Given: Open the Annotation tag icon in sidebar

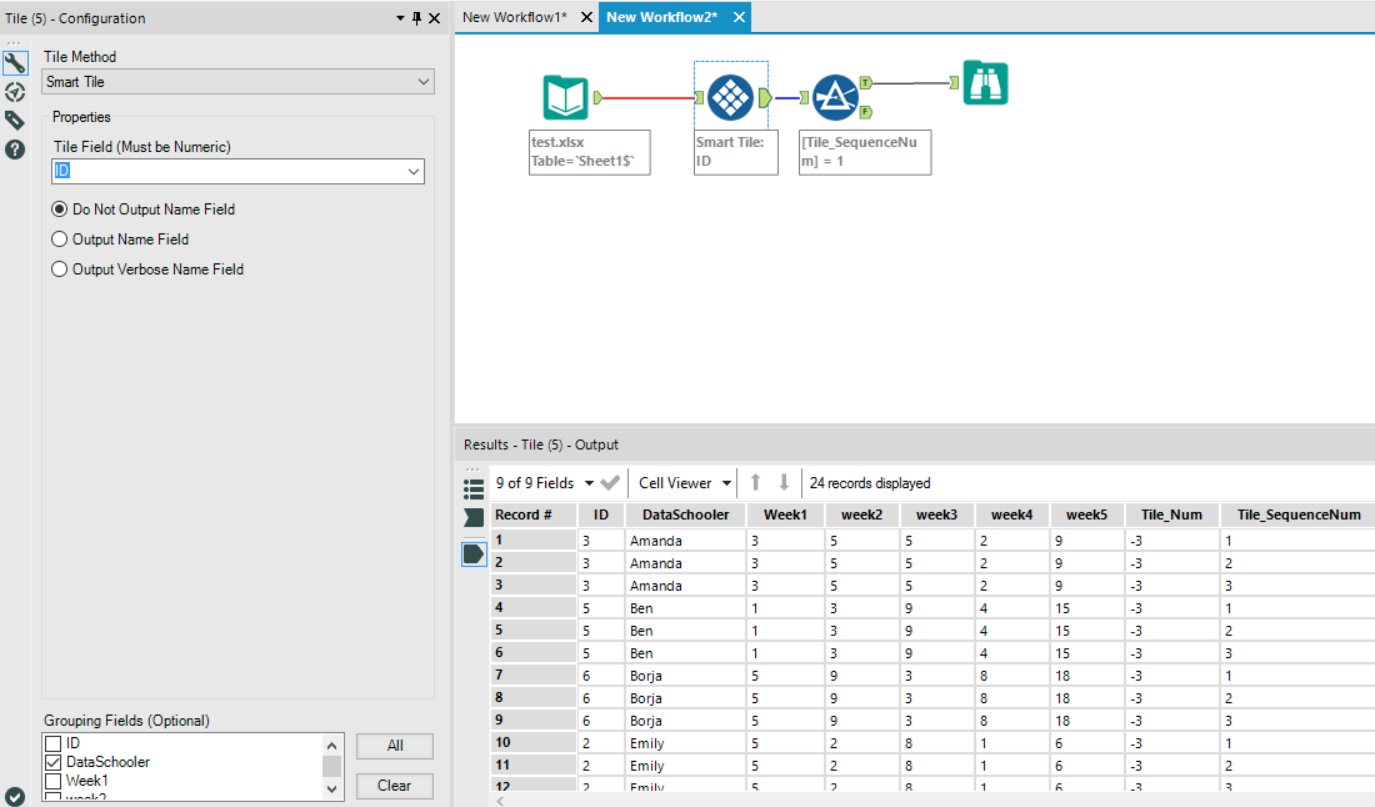Looking at the screenshot, I should pyautogui.click(x=15, y=121).
